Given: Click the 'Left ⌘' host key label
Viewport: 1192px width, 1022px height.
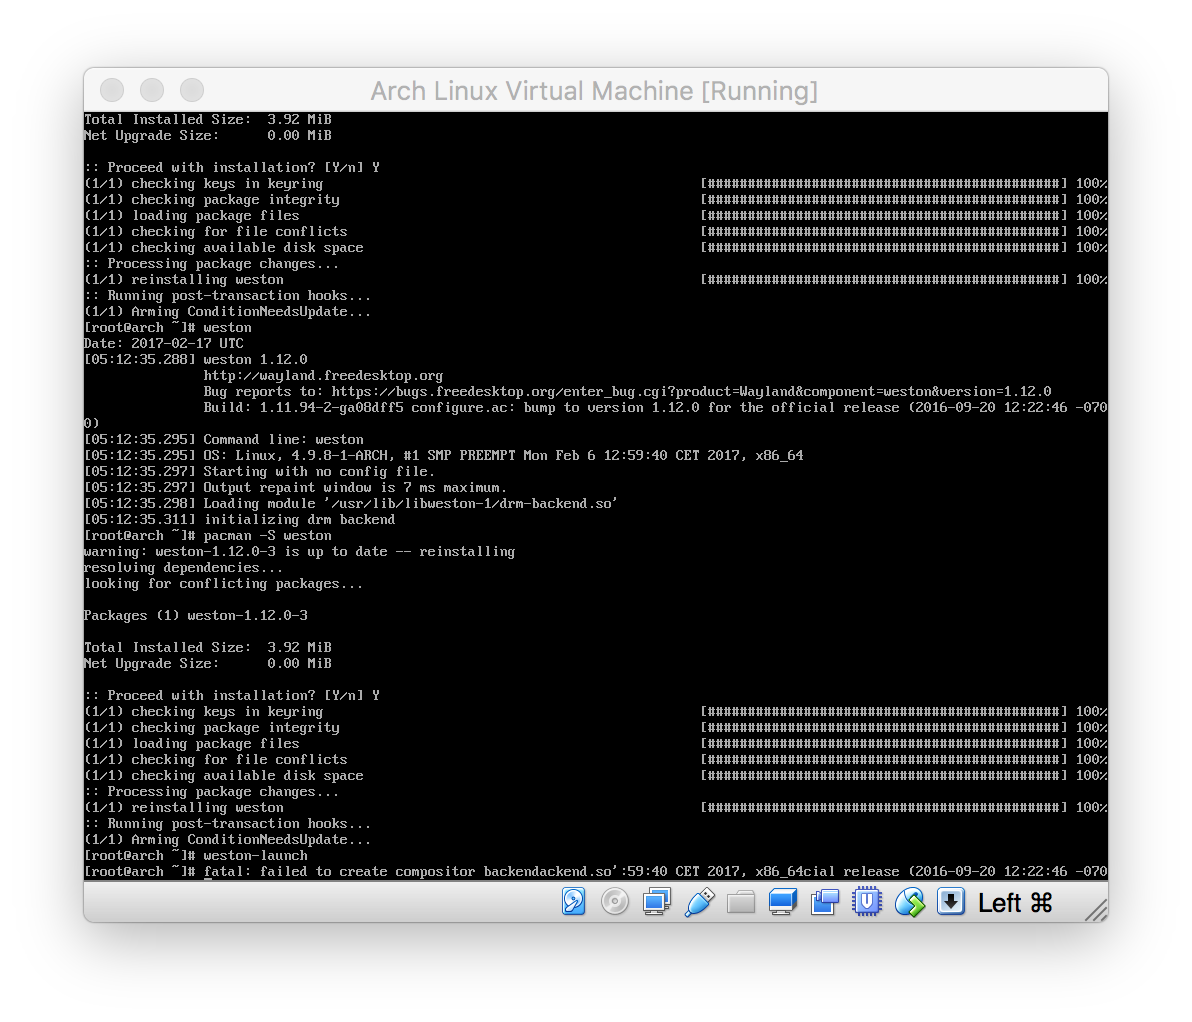Looking at the screenshot, I should (1015, 903).
